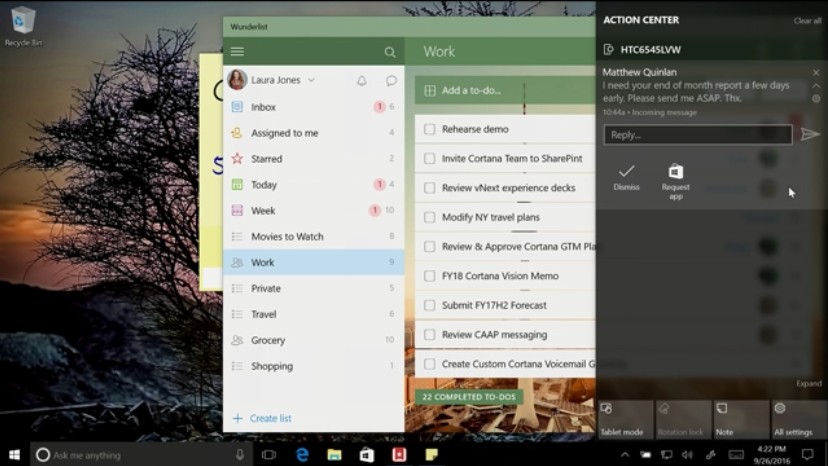Open File Explorer from taskbar

click(335, 455)
